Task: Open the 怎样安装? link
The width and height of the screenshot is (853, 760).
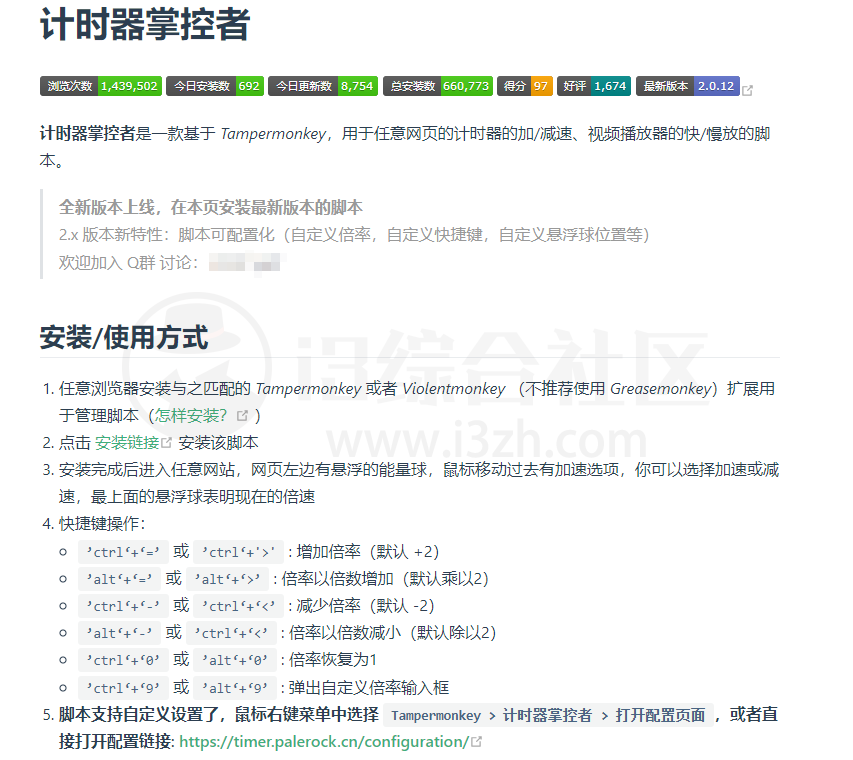Action: [x=190, y=416]
